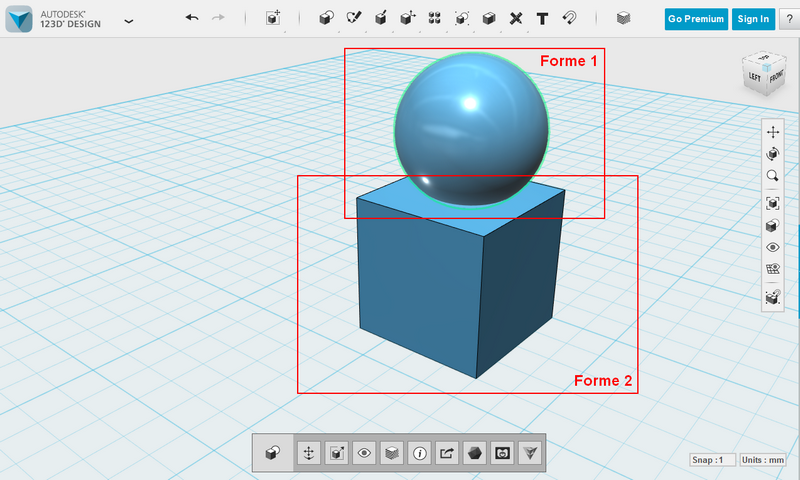Export selection using the arrow icon
800x480 pixels.
click(x=447, y=453)
